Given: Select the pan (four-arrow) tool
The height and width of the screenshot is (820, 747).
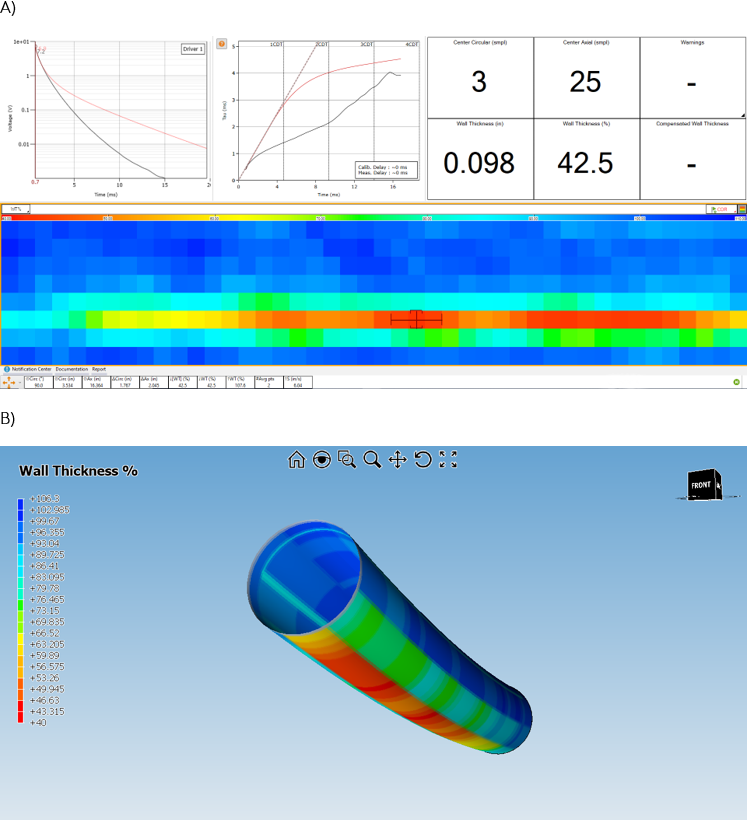Looking at the screenshot, I should click(397, 459).
